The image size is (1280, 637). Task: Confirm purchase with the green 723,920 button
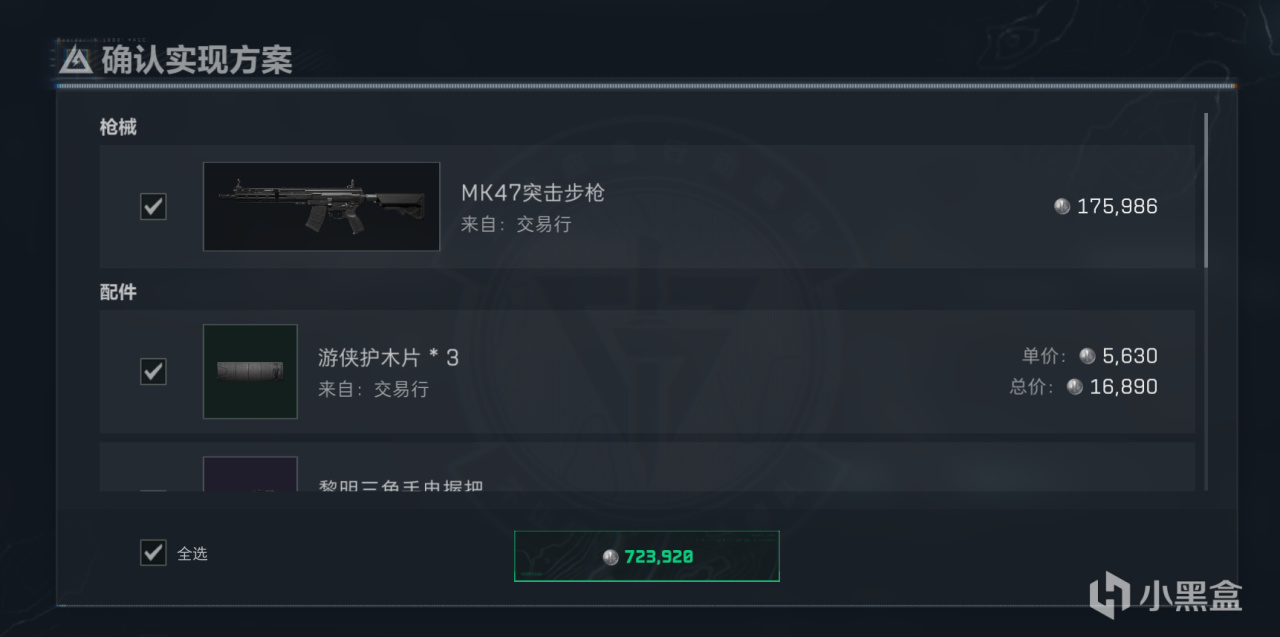(647, 556)
